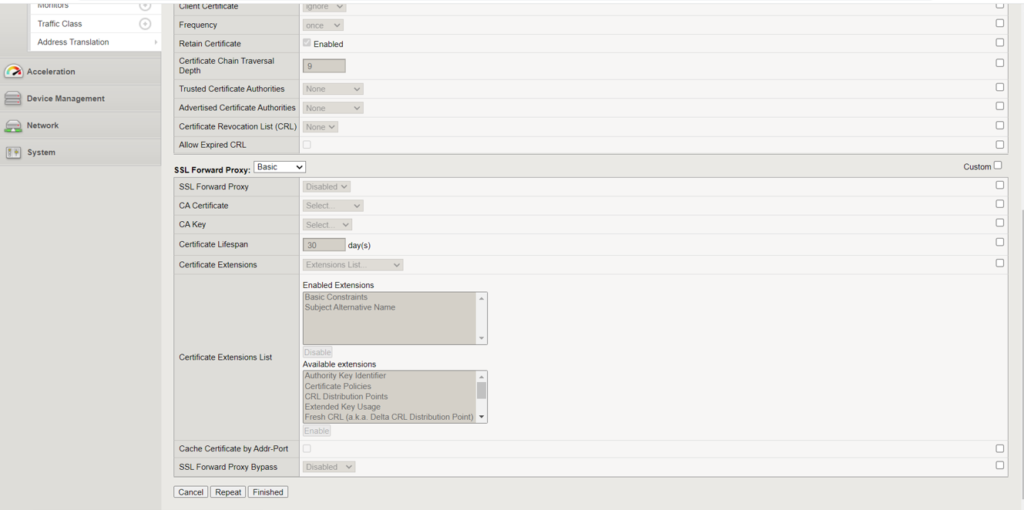
Task: Click the Network icon in sidebar
Action: coord(13,126)
